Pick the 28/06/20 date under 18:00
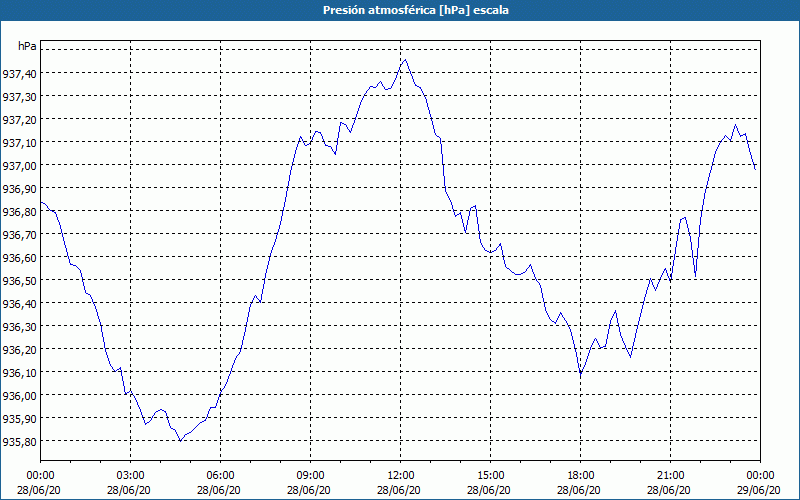 [x=581, y=490]
